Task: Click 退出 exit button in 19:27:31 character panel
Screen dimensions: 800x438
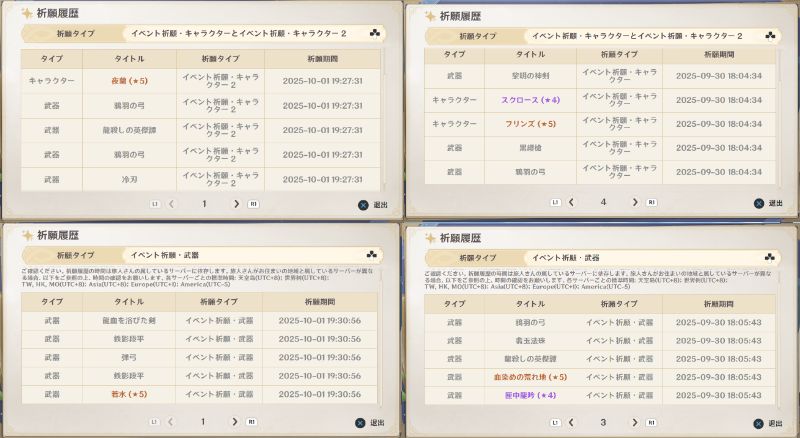Action: pyautogui.click(x=373, y=205)
